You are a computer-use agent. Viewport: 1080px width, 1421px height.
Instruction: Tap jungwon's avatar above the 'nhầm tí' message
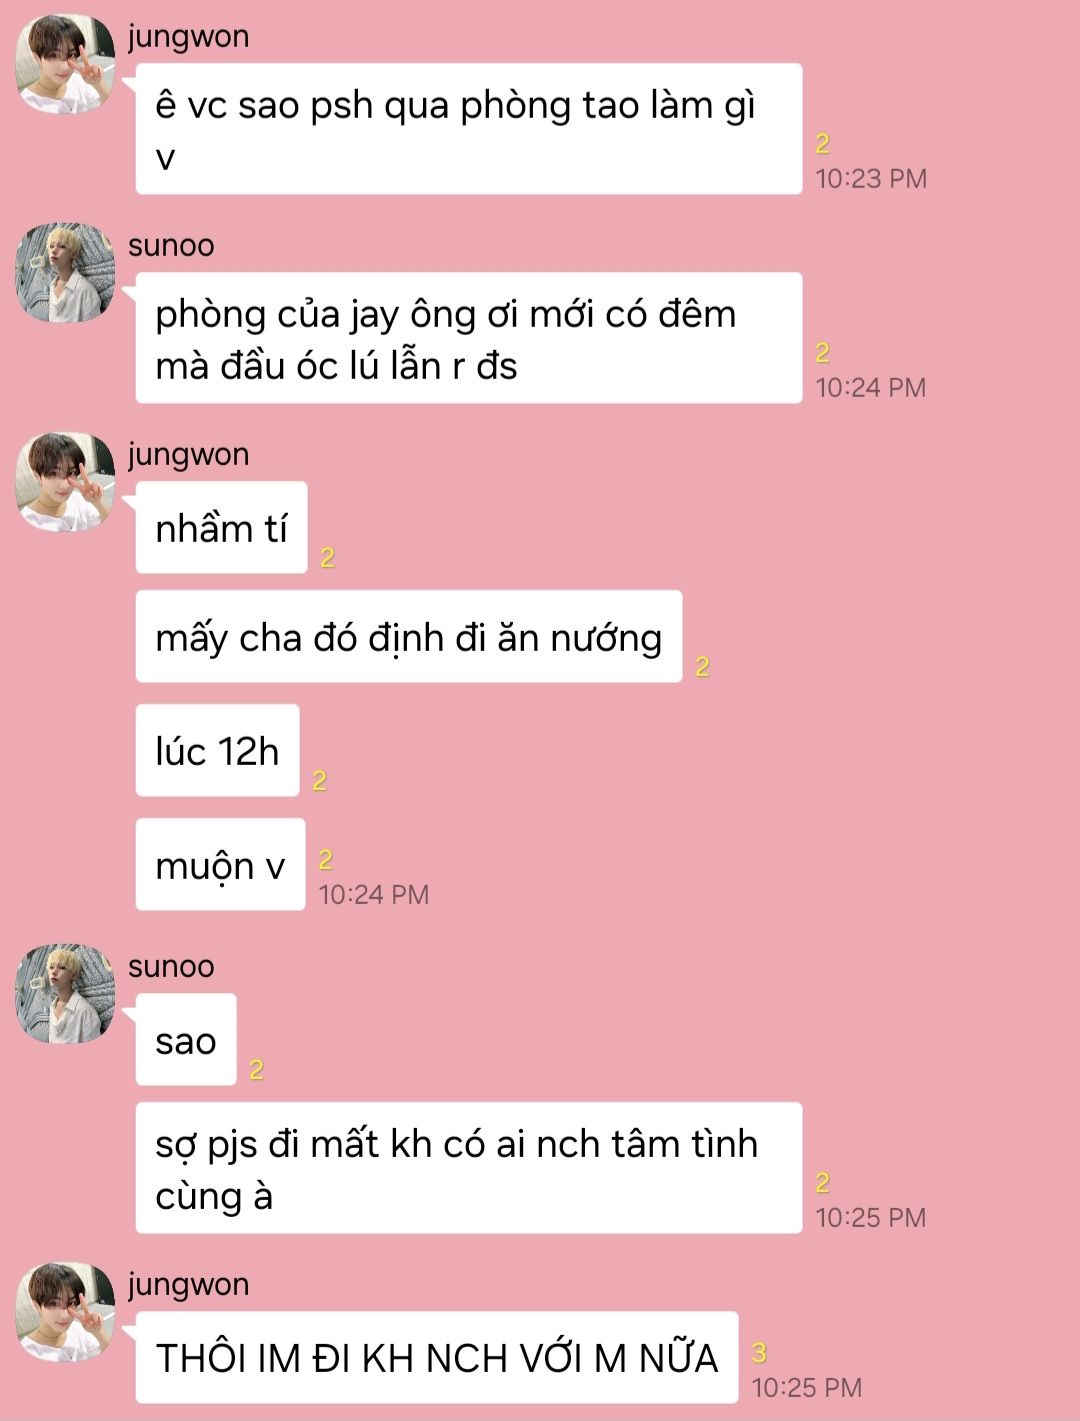[x=66, y=482]
